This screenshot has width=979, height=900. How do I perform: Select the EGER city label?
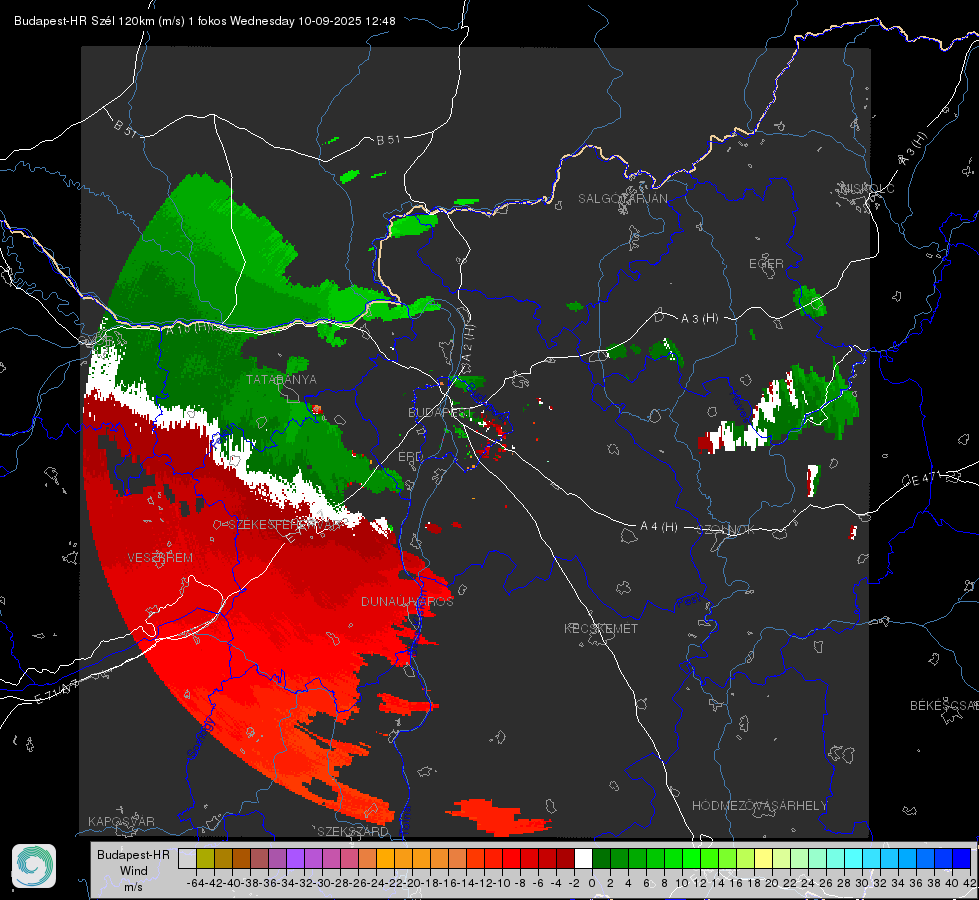click(x=766, y=264)
